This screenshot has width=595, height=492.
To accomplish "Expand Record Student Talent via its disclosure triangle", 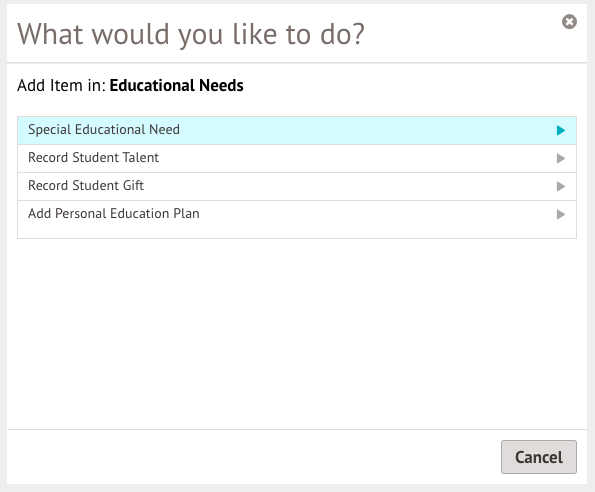I will (x=560, y=158).
